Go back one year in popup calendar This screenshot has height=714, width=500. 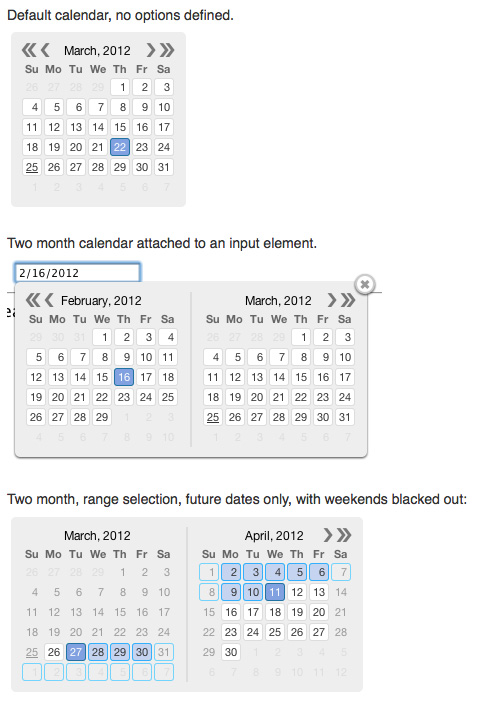[x=33, y=300]
